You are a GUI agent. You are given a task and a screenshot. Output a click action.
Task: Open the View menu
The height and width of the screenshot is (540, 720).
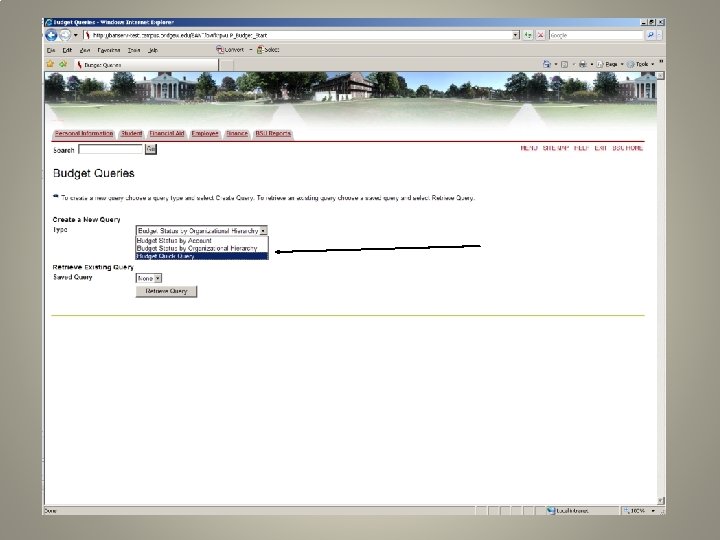(x=85, y=50)
